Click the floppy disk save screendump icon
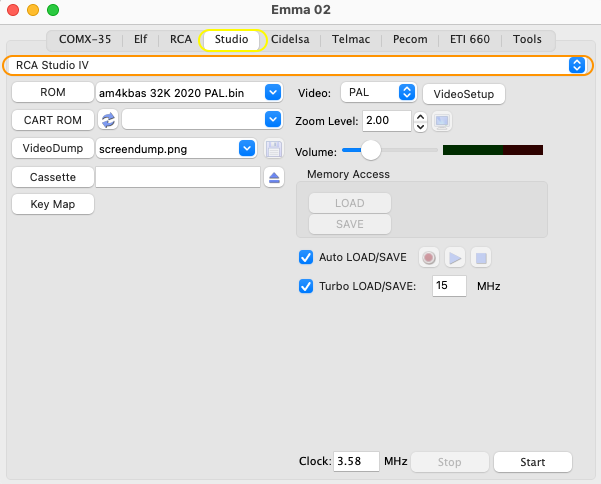The width and height of the screenshot is (601, 484). [274, 149]
